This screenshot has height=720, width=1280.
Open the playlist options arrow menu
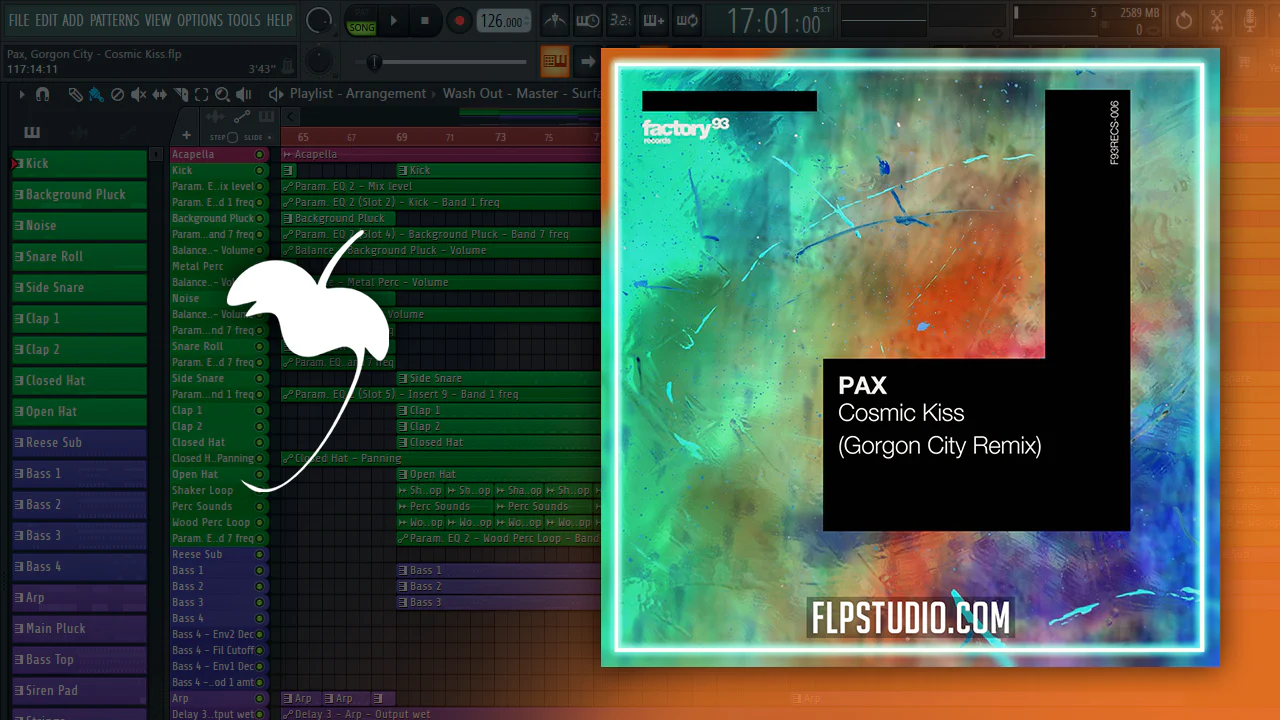21,94
